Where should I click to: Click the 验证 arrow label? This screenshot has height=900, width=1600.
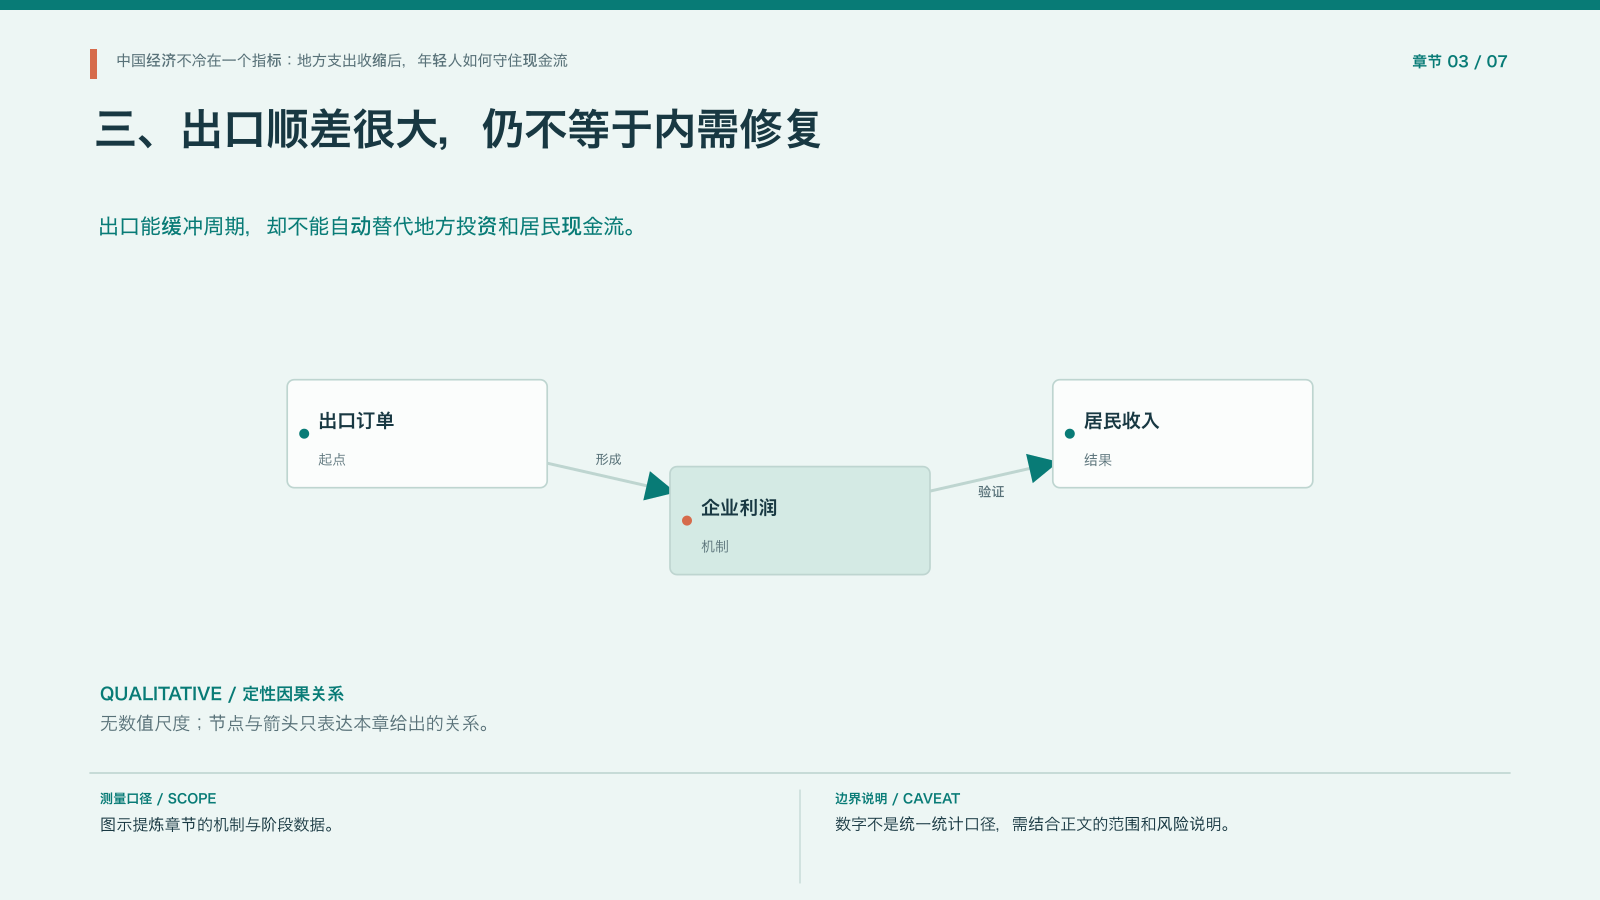[x=991, y=492]
